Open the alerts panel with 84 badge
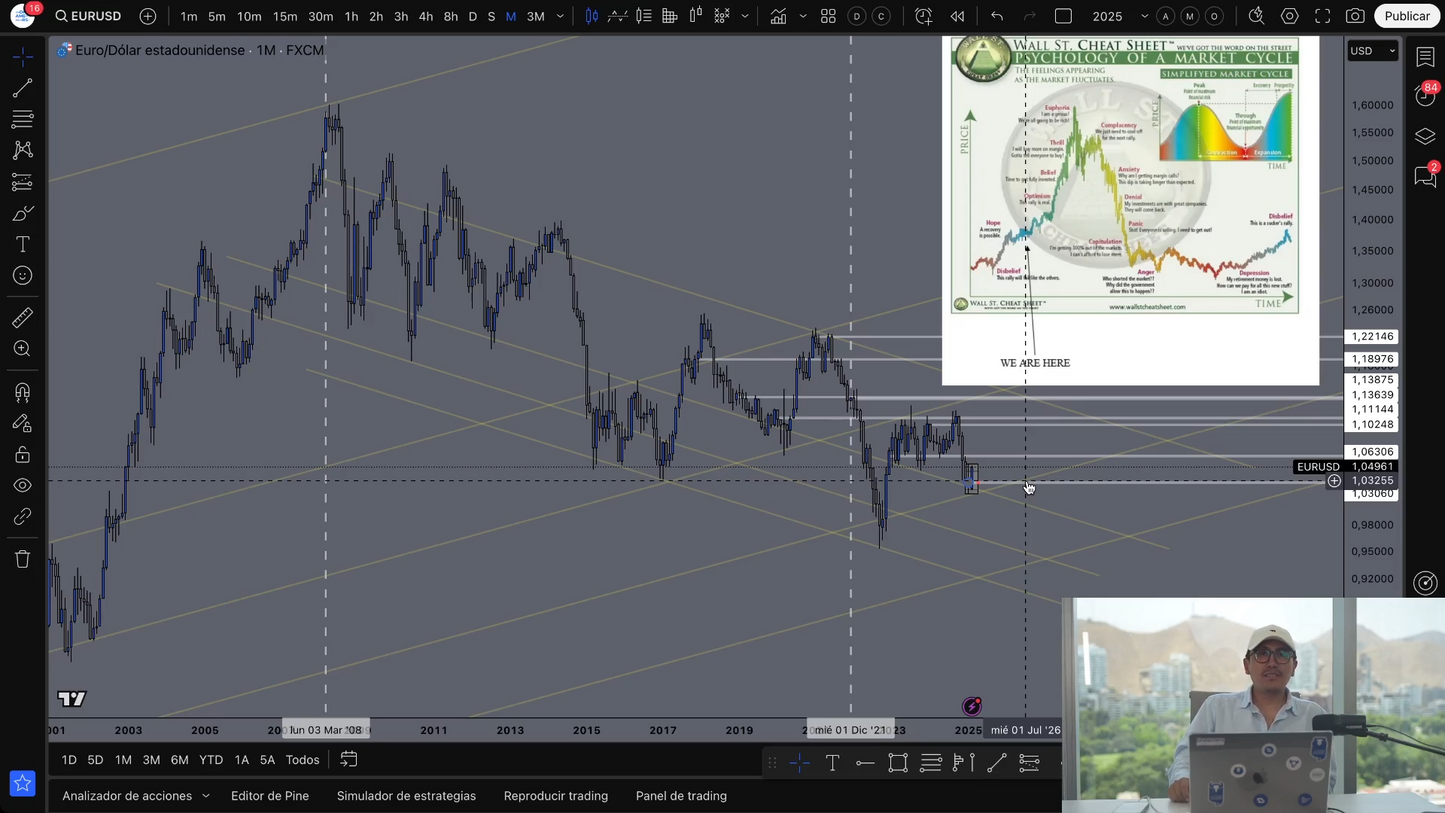The height and width of the screenshot is (813, 1445). (x=1425, y=96)
